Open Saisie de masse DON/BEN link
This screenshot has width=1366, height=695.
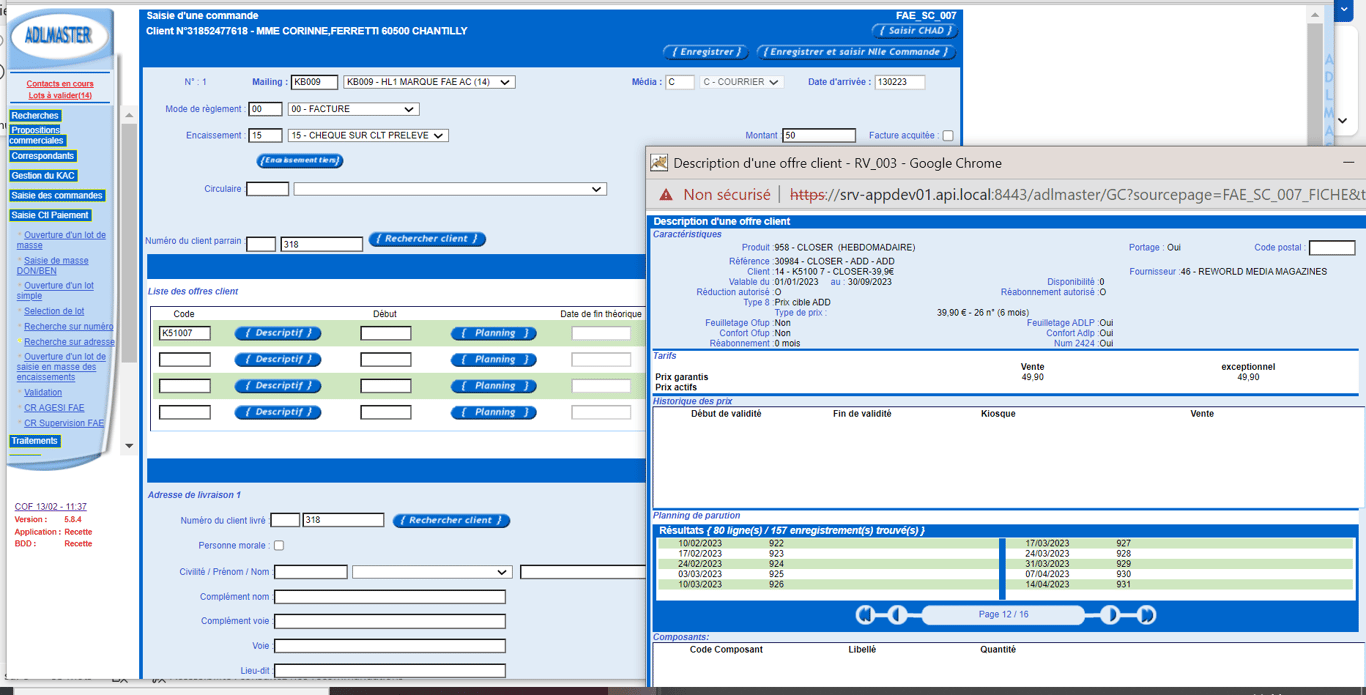coord(52,266)
